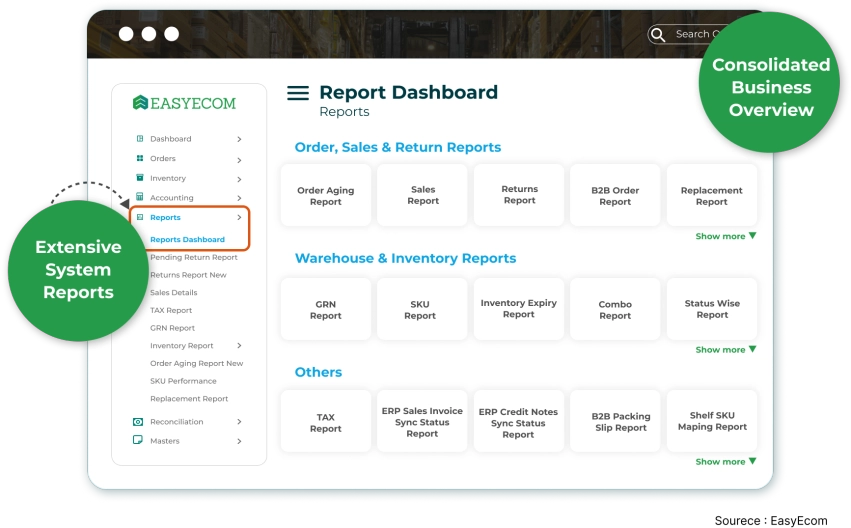Screen dimensions: 851x528
Task: Expand the Inventory menu chevron
Action: tap(239, 179)
